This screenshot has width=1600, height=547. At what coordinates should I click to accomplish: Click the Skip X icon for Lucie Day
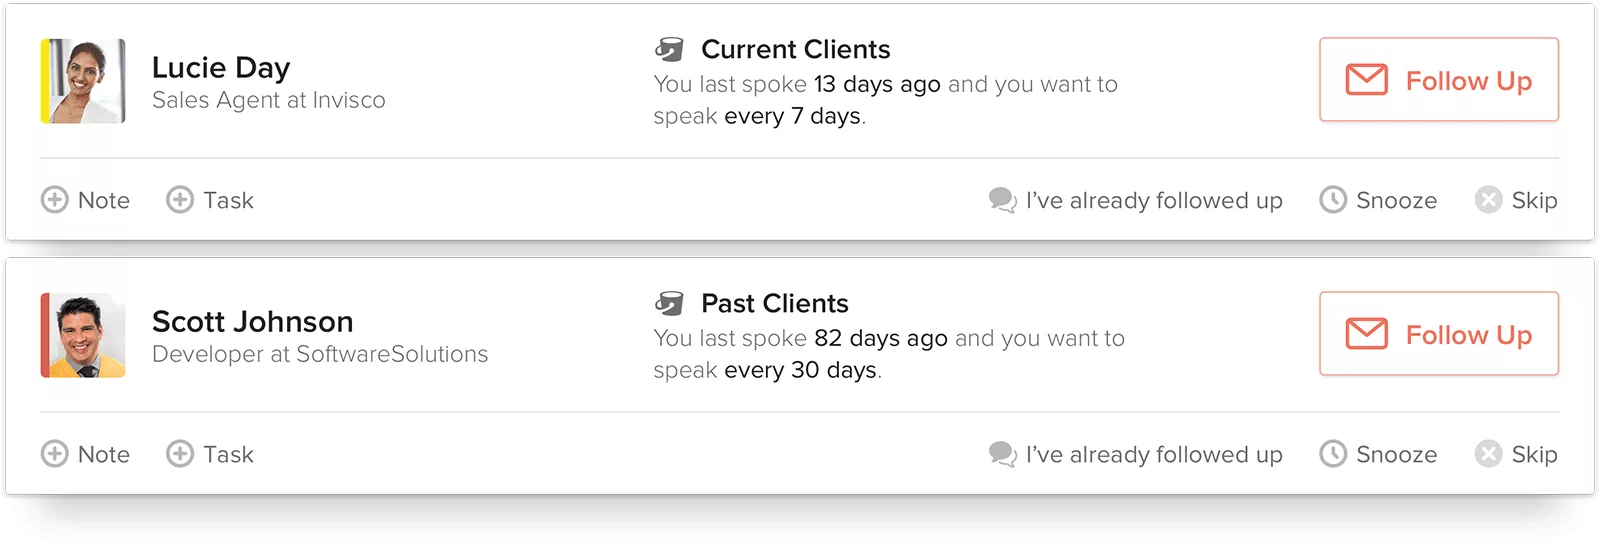(x=1488, y=200)
